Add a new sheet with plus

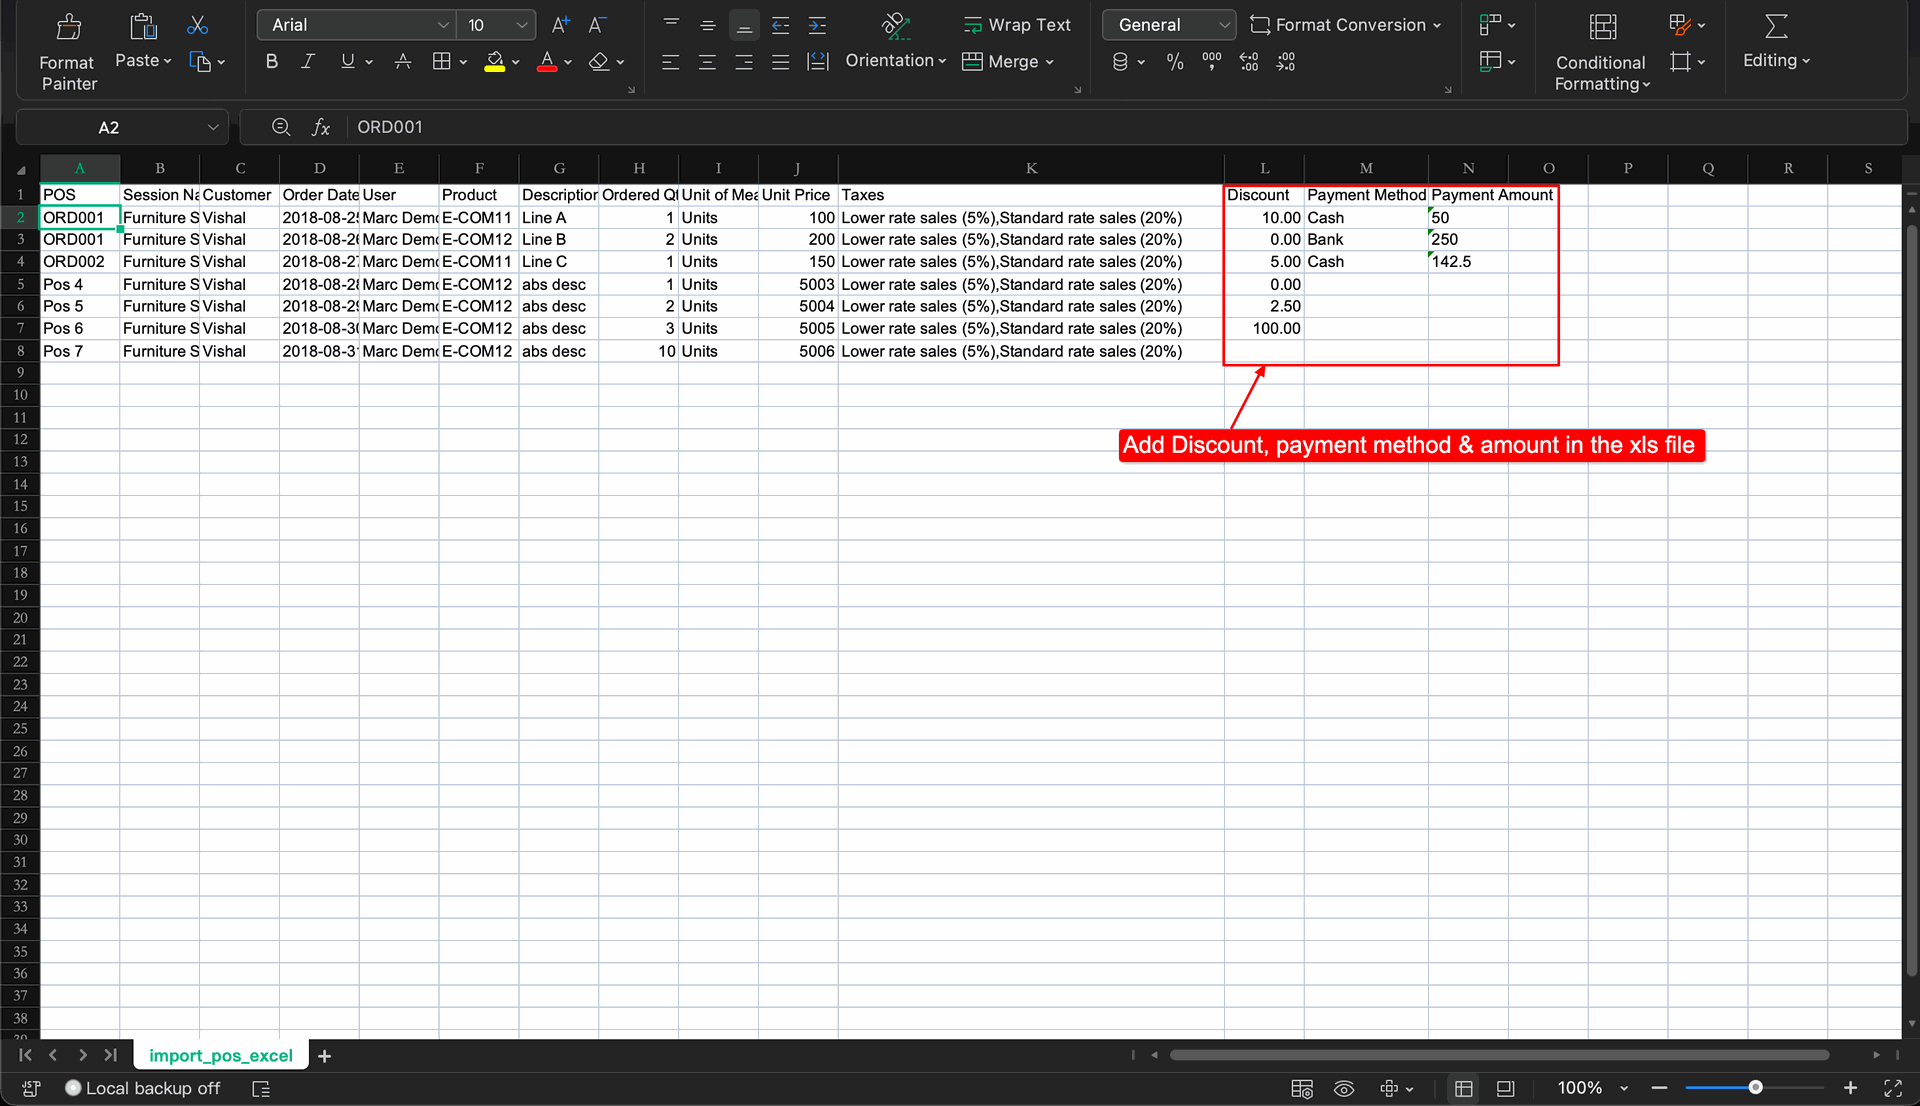click(x=324, y=1056)
